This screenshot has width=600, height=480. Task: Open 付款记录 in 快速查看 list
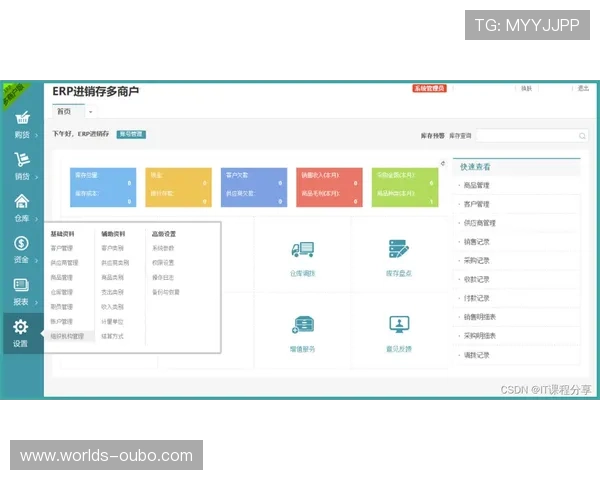pos(476,298)
